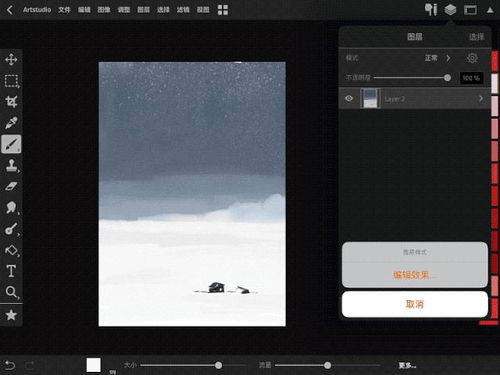Select the Layer 2 thumbnail

point(370,98)
